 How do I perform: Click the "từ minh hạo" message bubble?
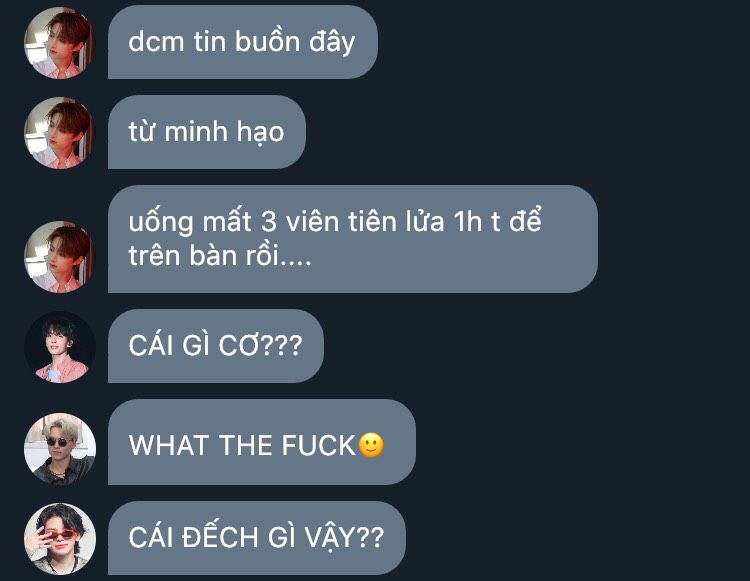[x=207, y=132]
